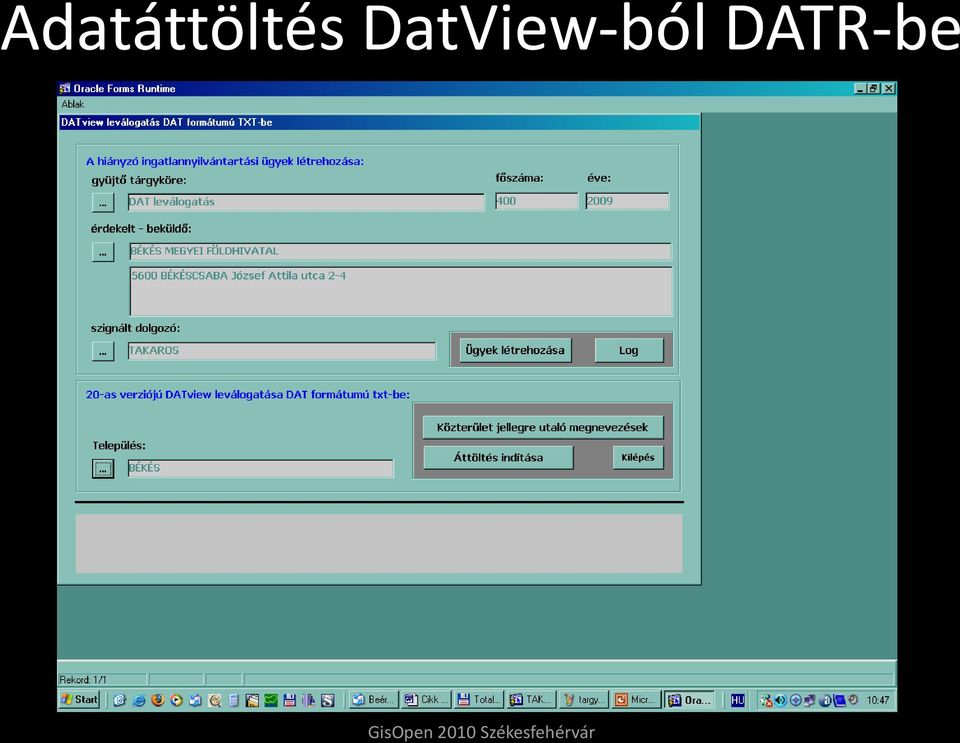Click the BÉKÉS settlement field
The image size is (960, 743).
pos(260,468)
